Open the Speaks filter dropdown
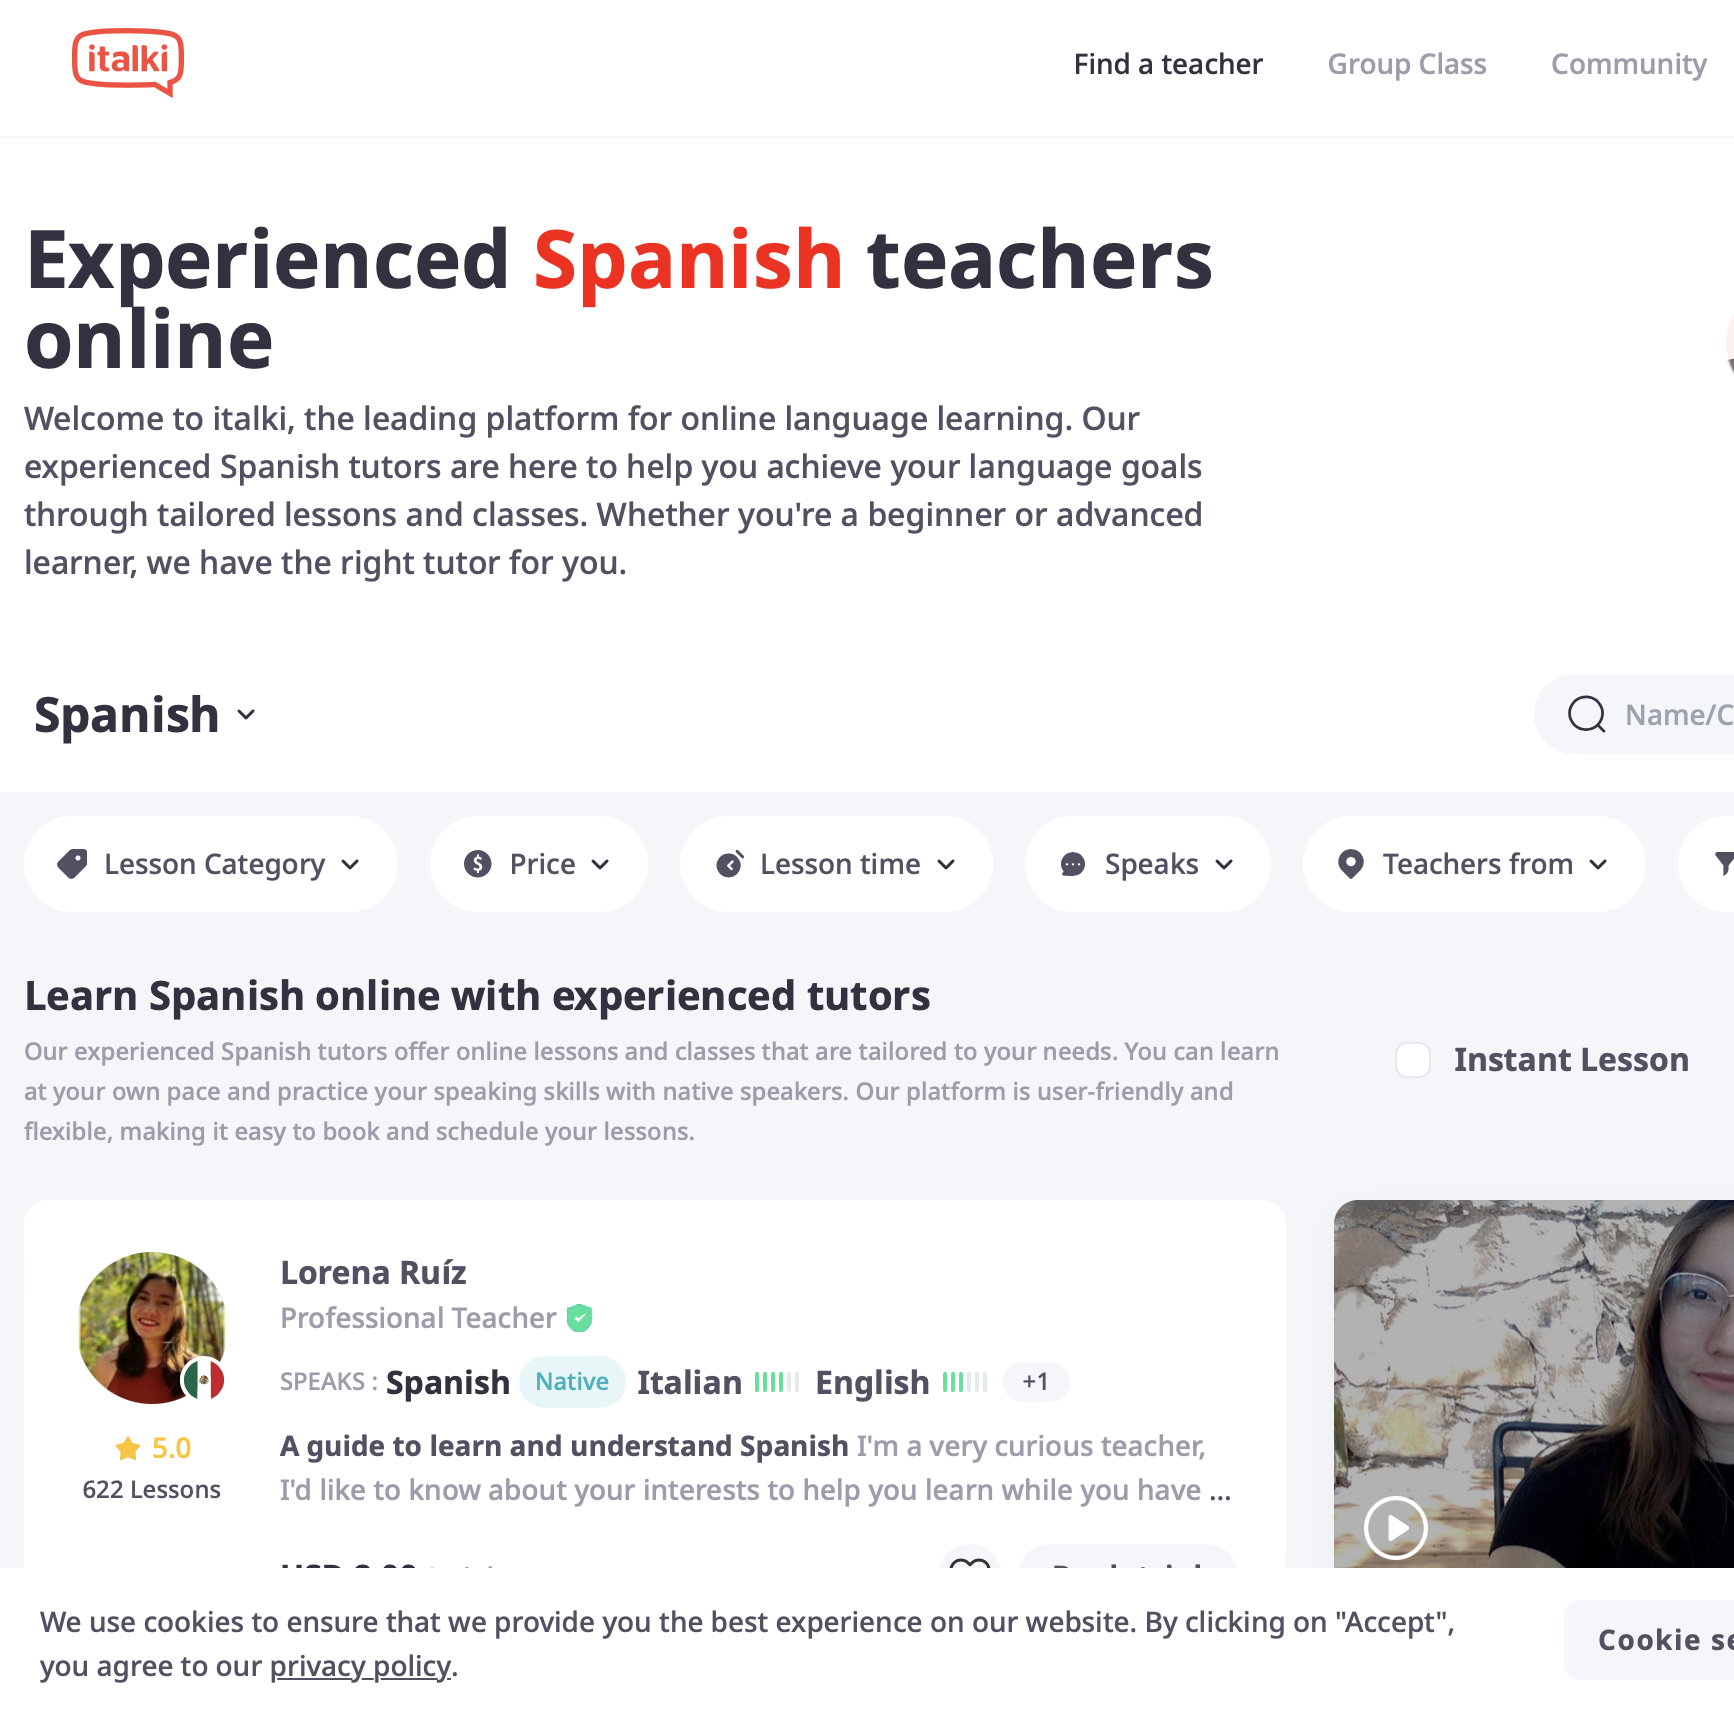The image size is (1734, 1714). pos(1148,864)
